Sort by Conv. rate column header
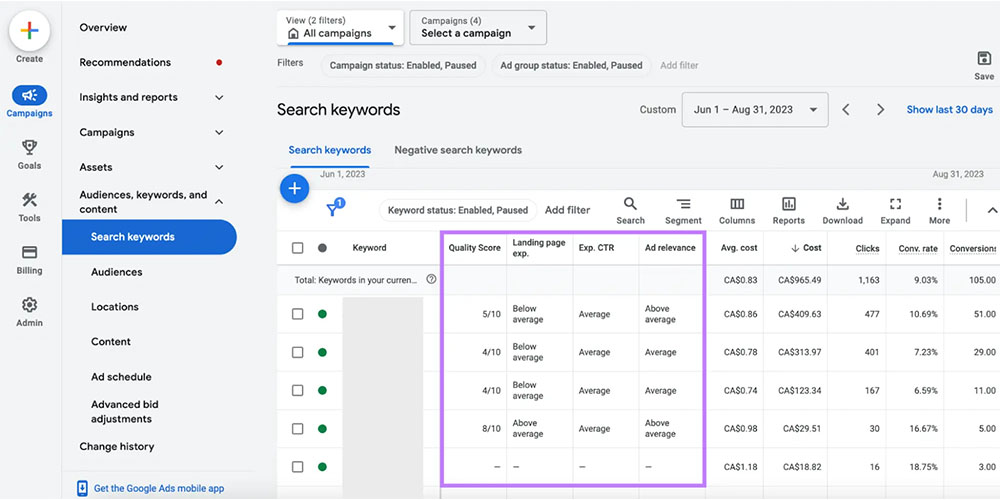 tap(918, 249)
